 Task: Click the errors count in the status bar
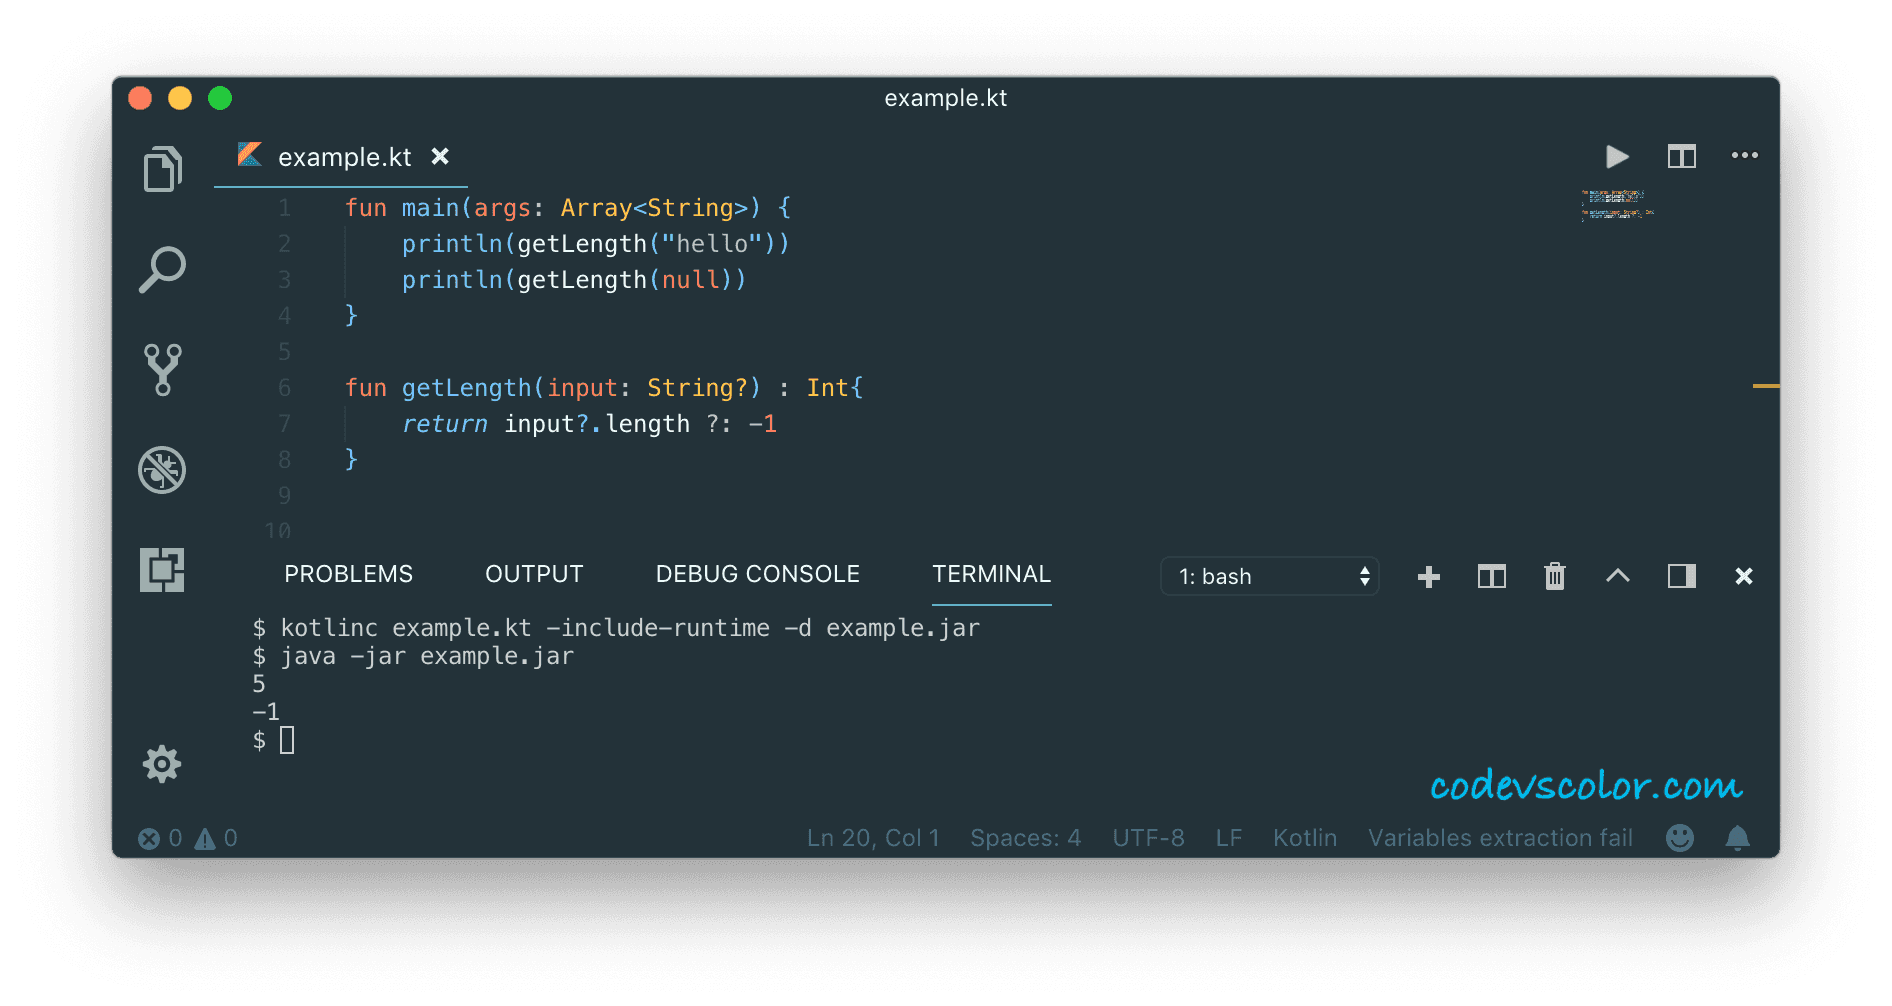[160, 838]
